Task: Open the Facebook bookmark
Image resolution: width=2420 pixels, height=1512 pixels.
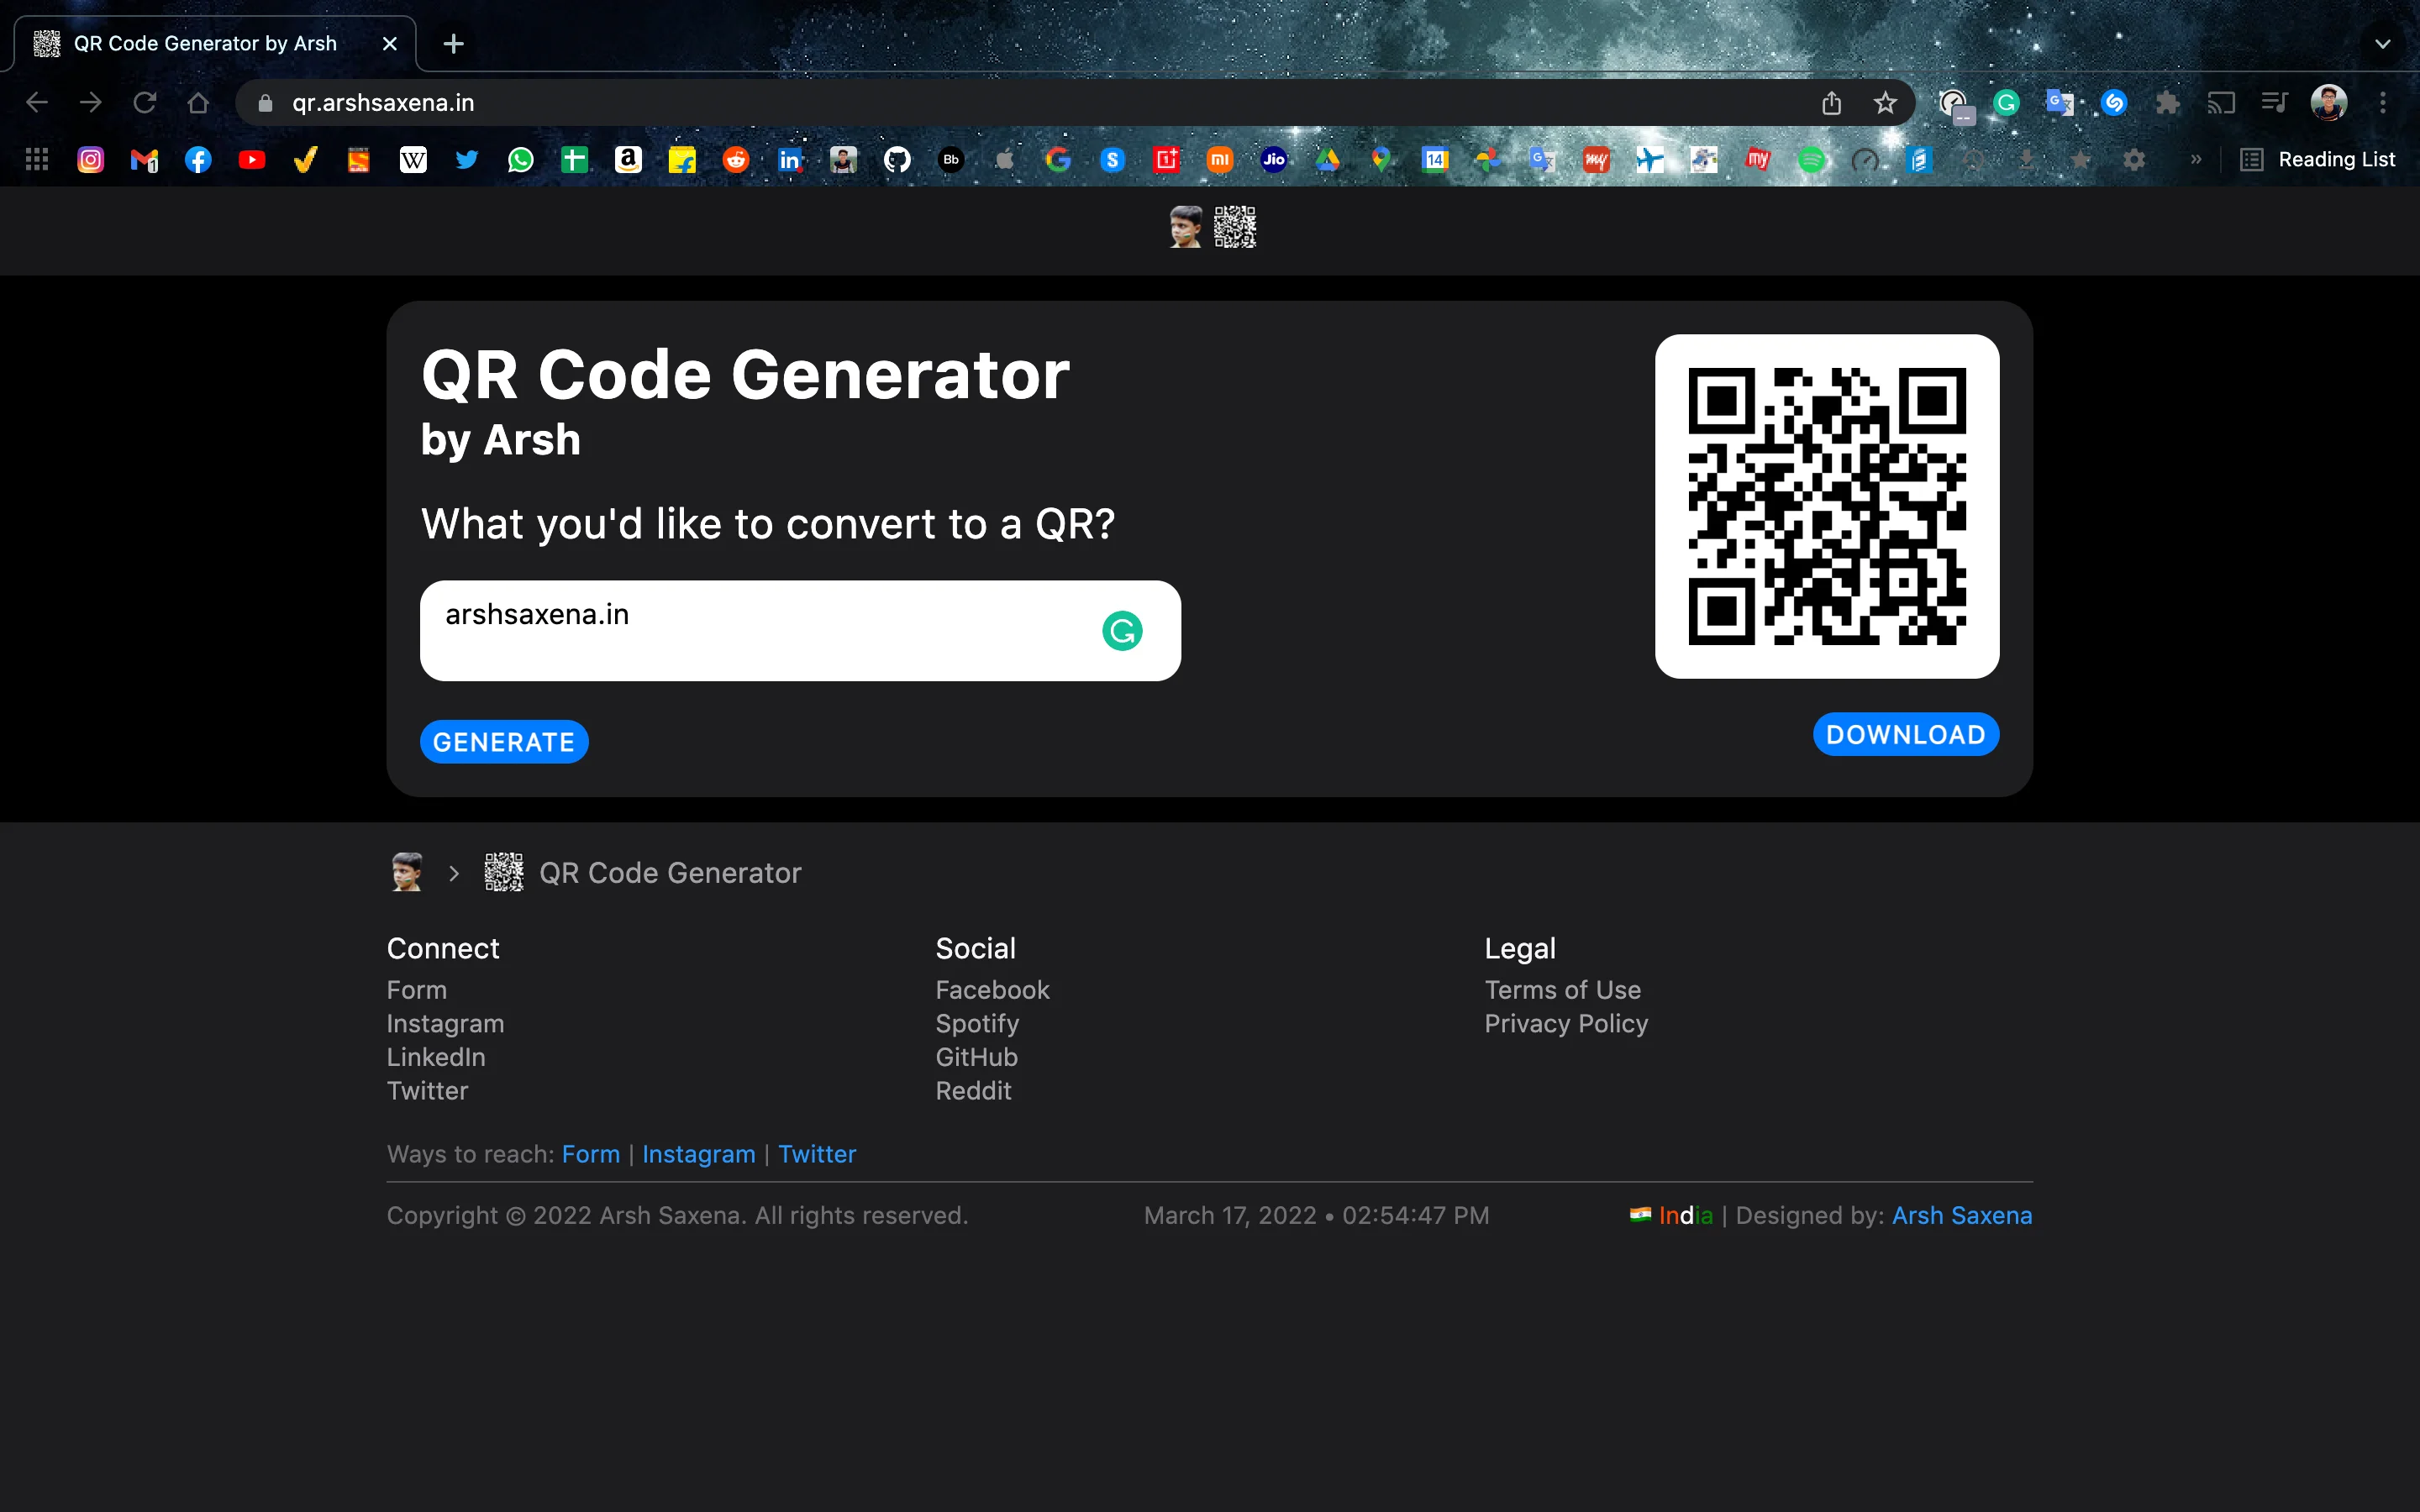Action: pos(198,160)
